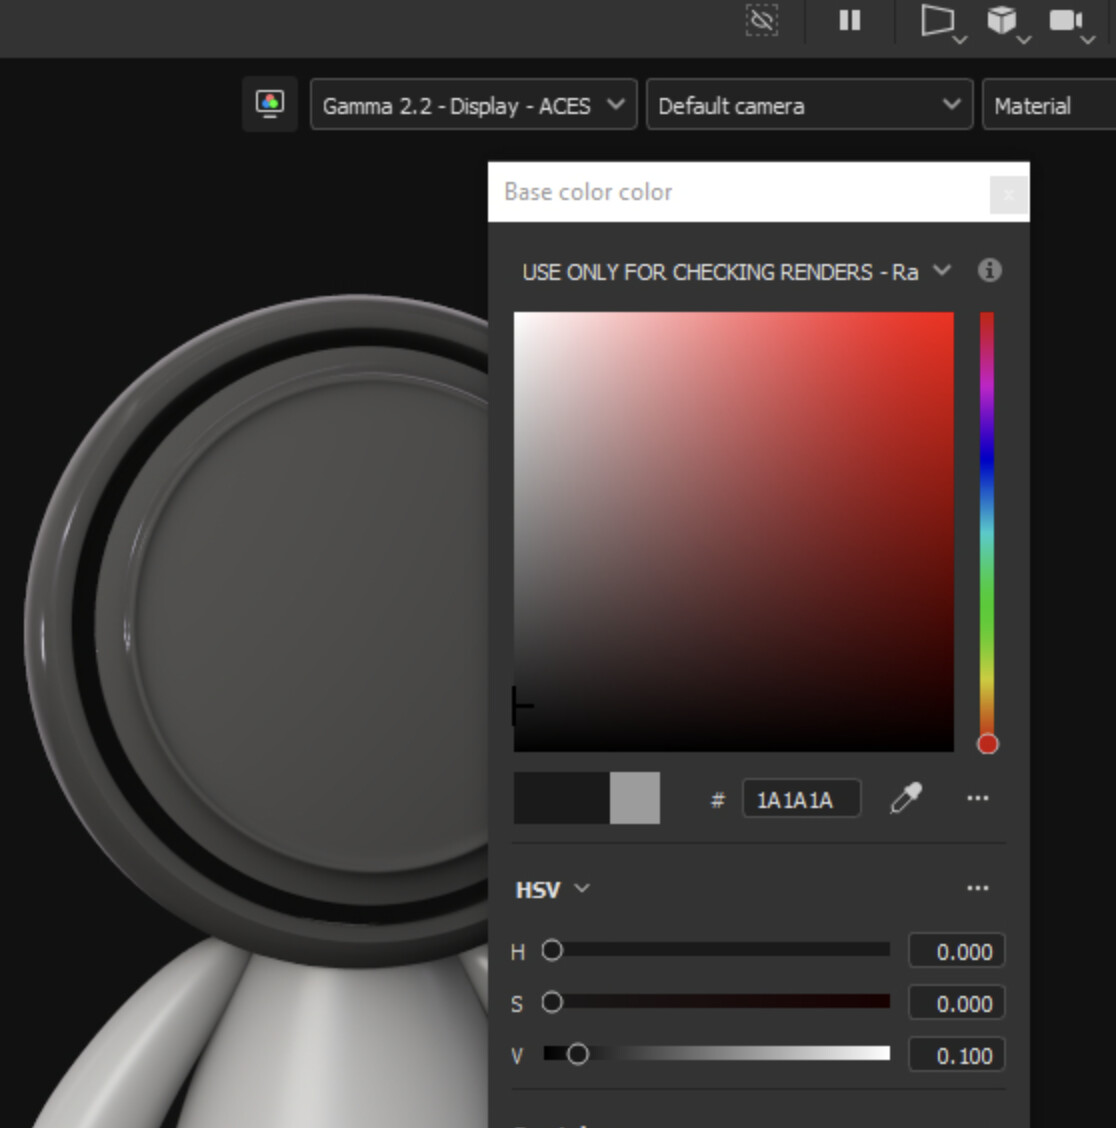Pause the viewport rendering
The image size is (1116, 1128).
pos(850,20)
